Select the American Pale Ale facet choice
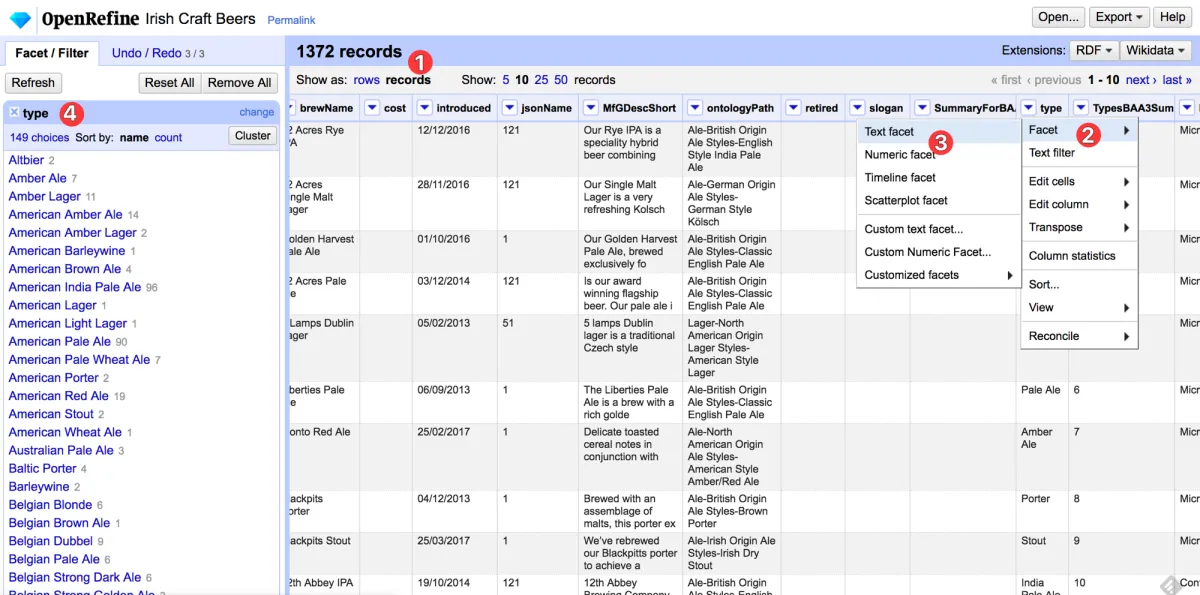 (60, 342)
